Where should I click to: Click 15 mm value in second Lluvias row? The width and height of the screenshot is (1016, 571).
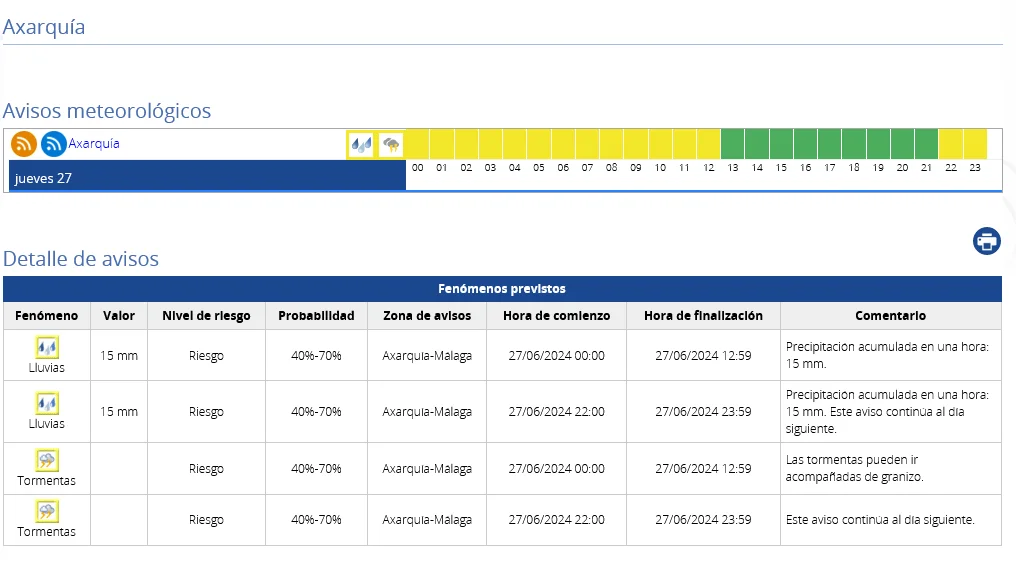[119, 412]
